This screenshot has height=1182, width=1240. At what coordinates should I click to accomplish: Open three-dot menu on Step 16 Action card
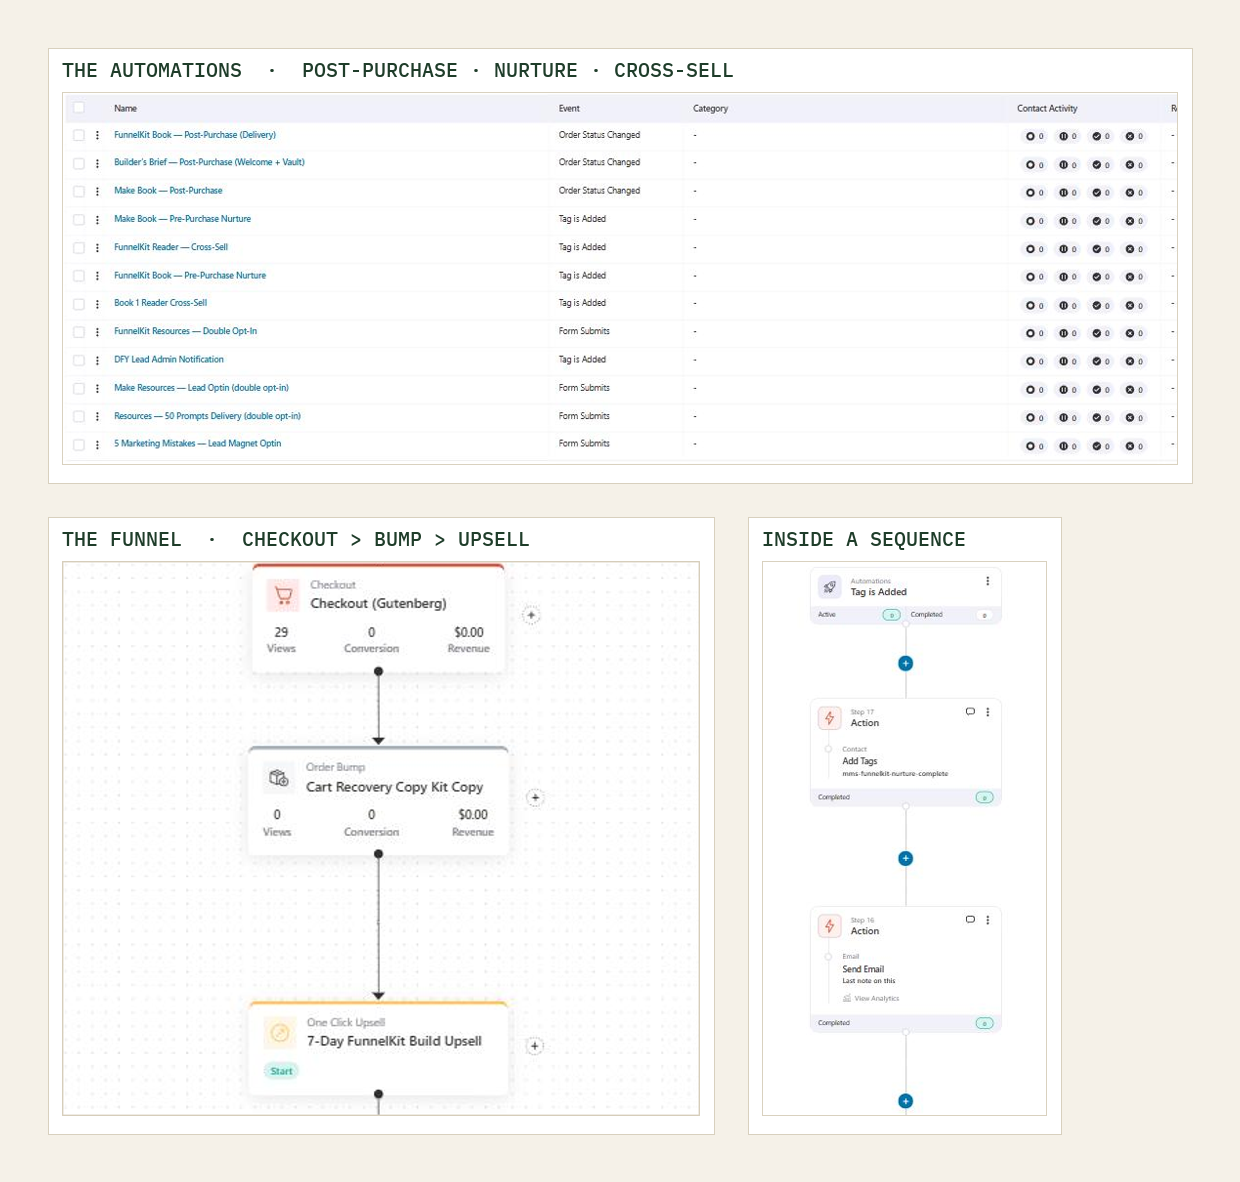987,920
